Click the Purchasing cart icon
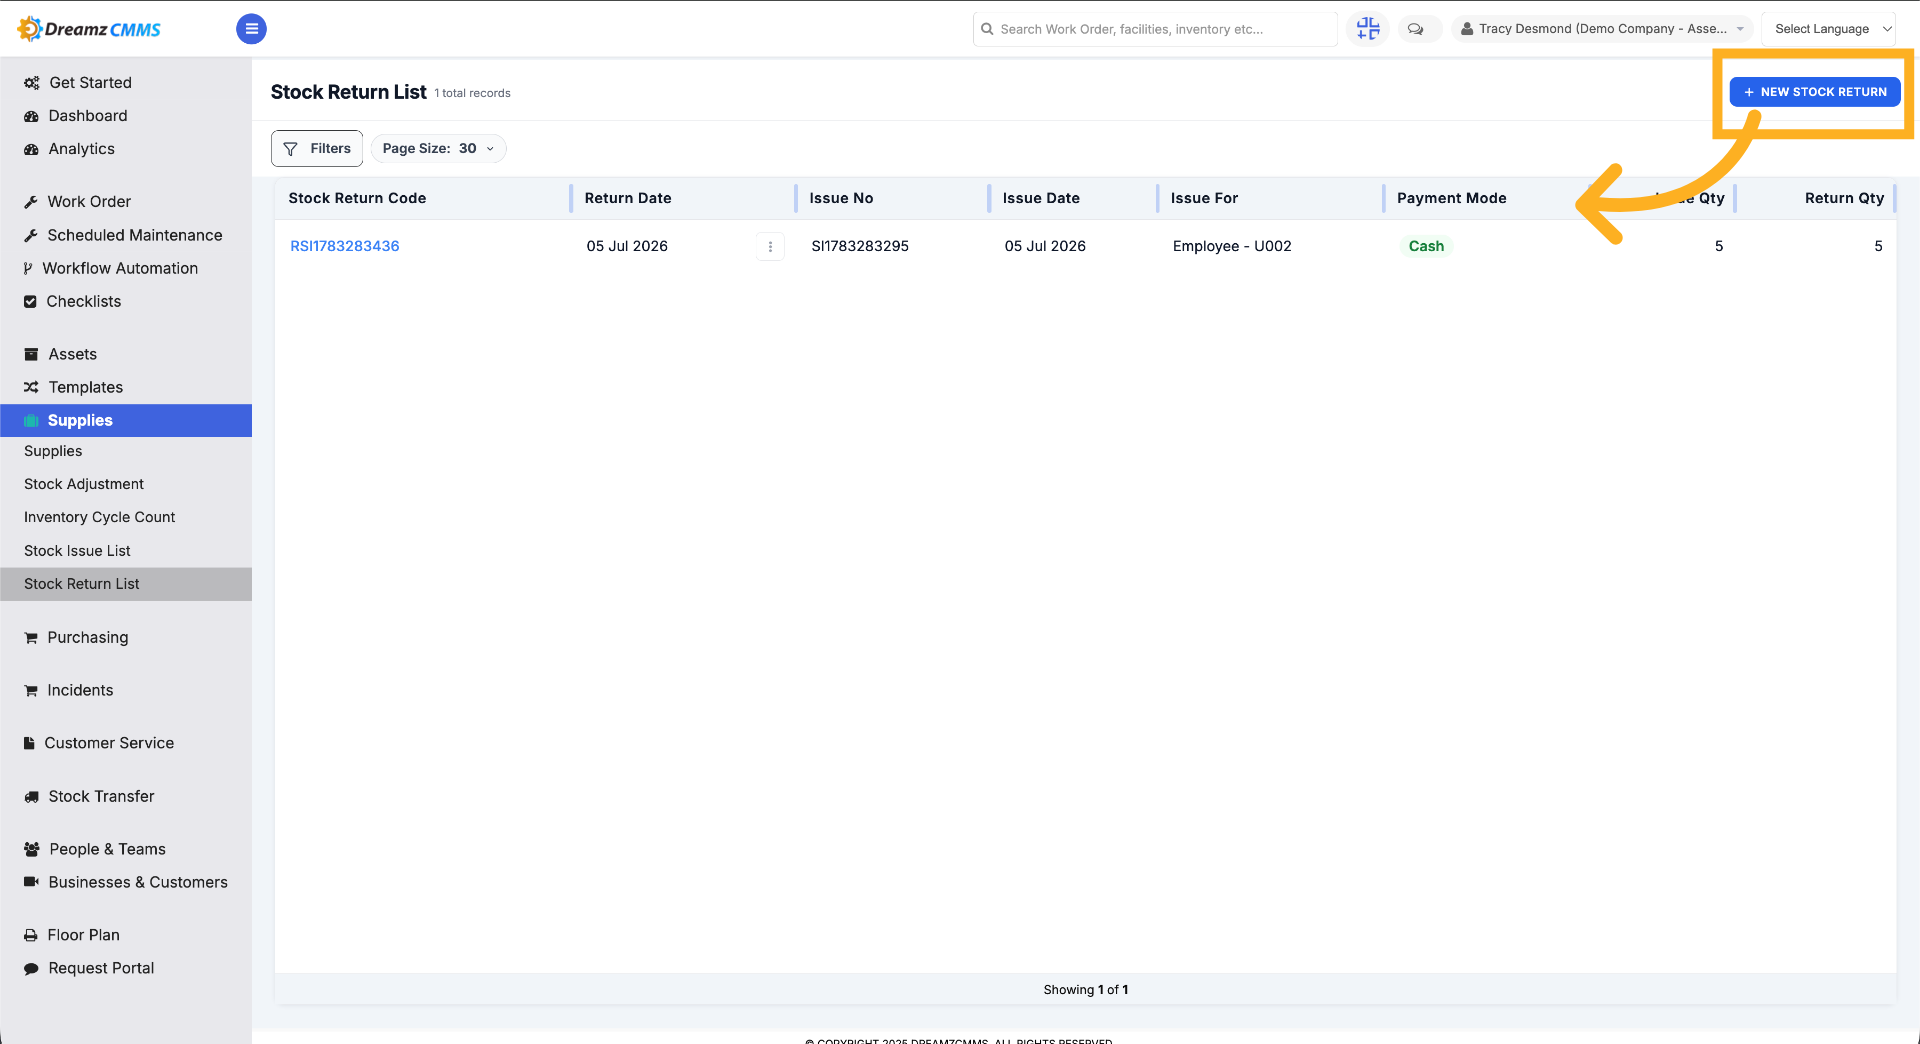Image resolution: width=1920 pixels, height=1044 pixels. click(x=31, y=637)
